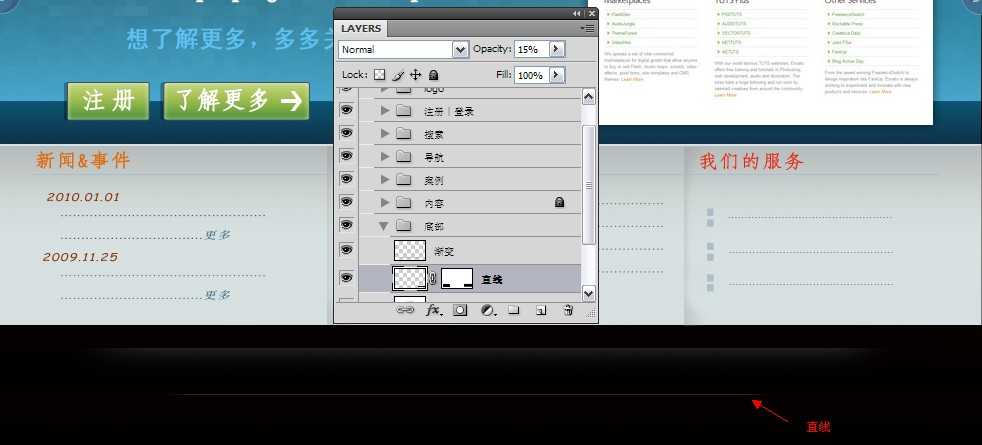Hide the 渐变 layer via eye icon
Screen dimensions: 982x445
tap(346, 250)
